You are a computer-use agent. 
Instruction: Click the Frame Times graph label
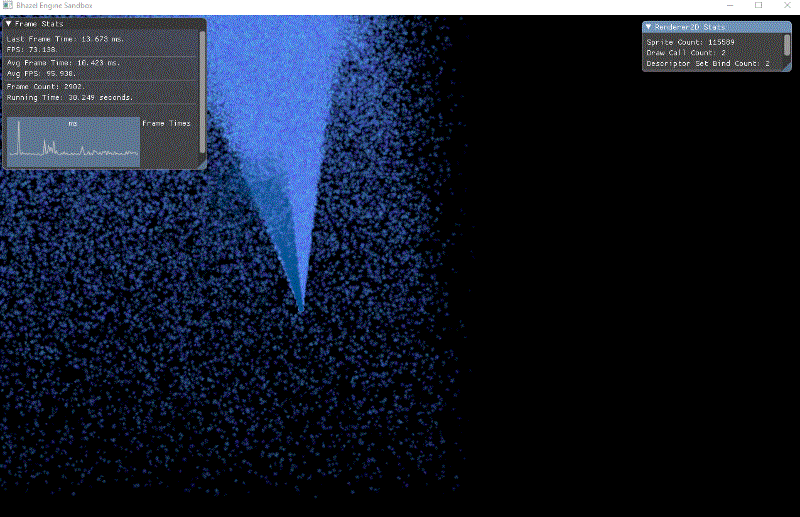[x=166, y=123]
